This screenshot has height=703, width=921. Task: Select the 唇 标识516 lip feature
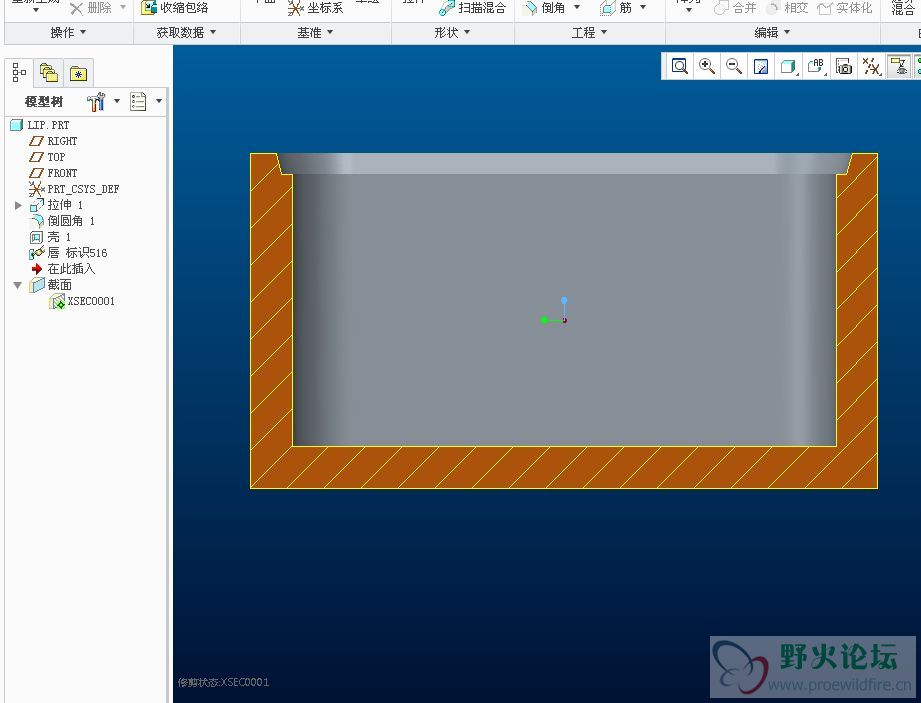(x=68, y=253)
